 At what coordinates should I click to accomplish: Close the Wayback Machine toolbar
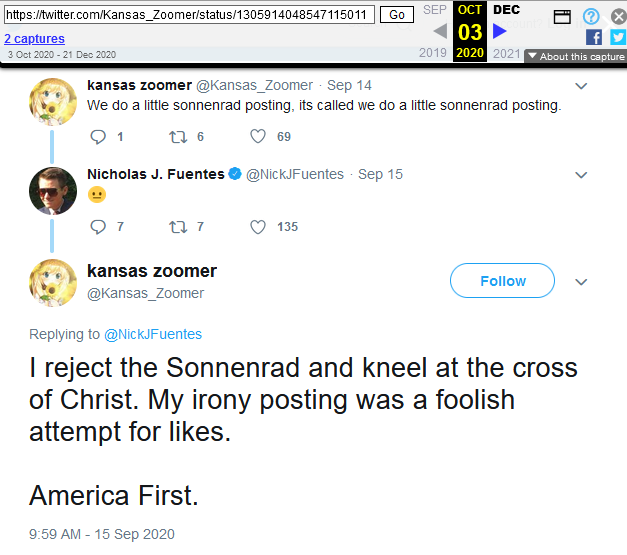point(618,16)
